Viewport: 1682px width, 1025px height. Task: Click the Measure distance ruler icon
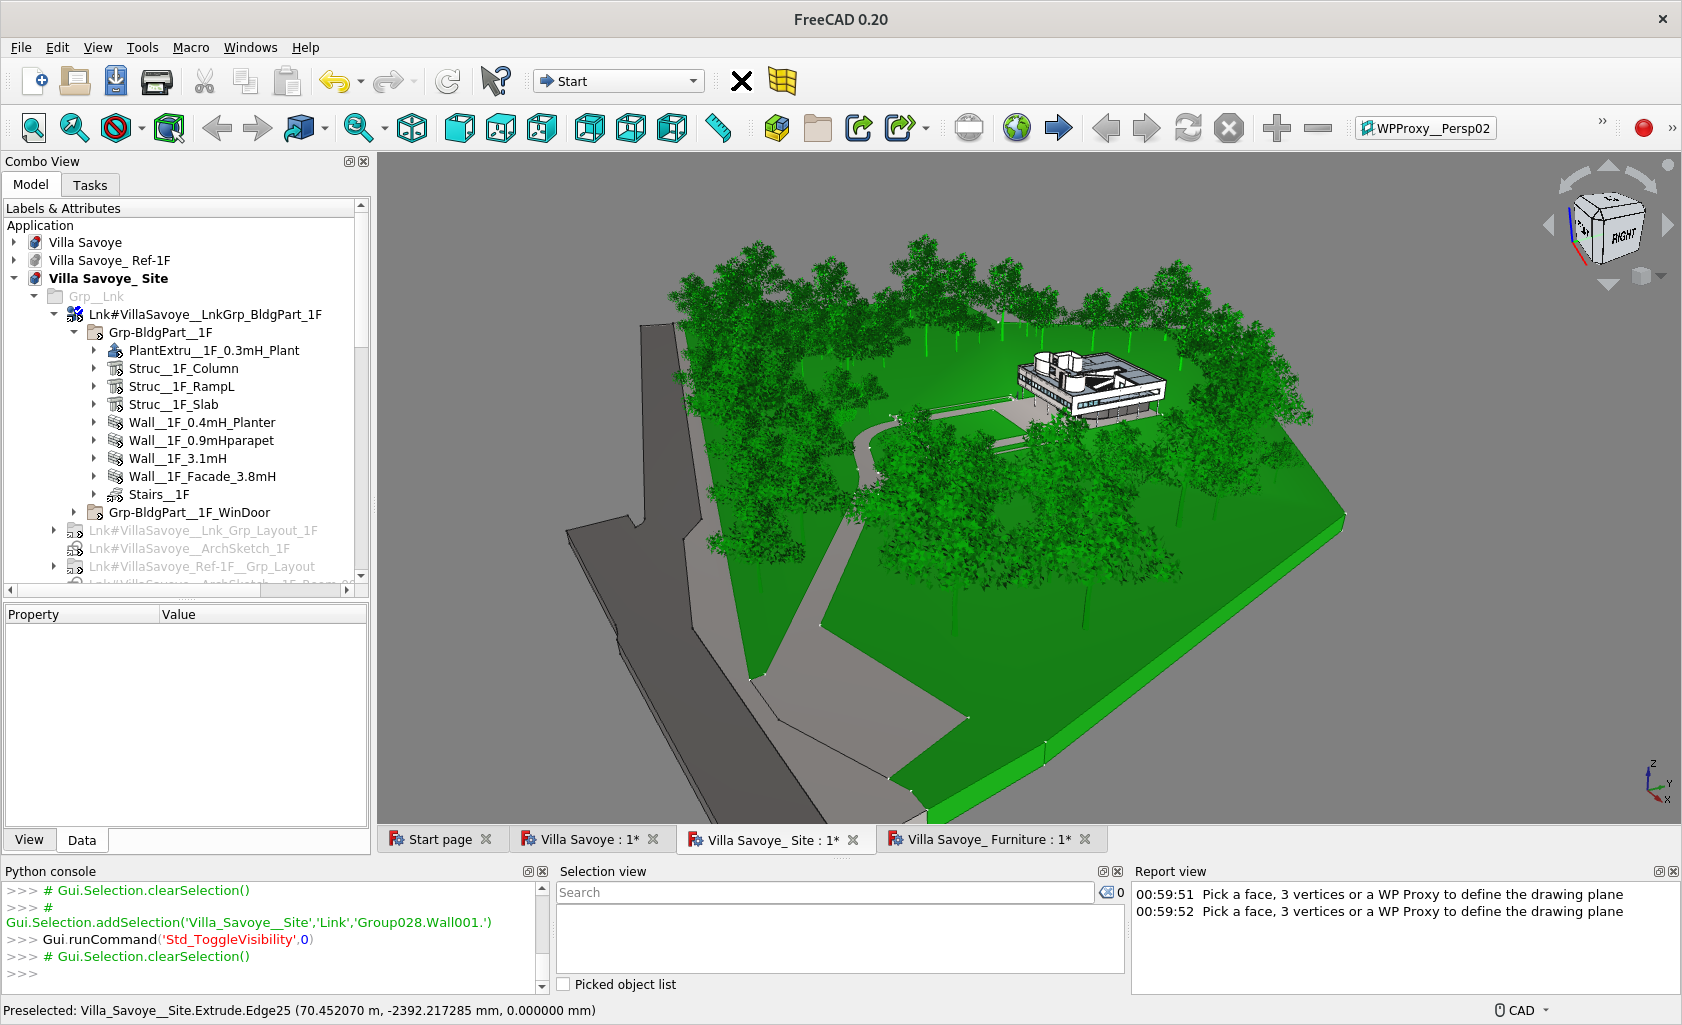[719, 128]
